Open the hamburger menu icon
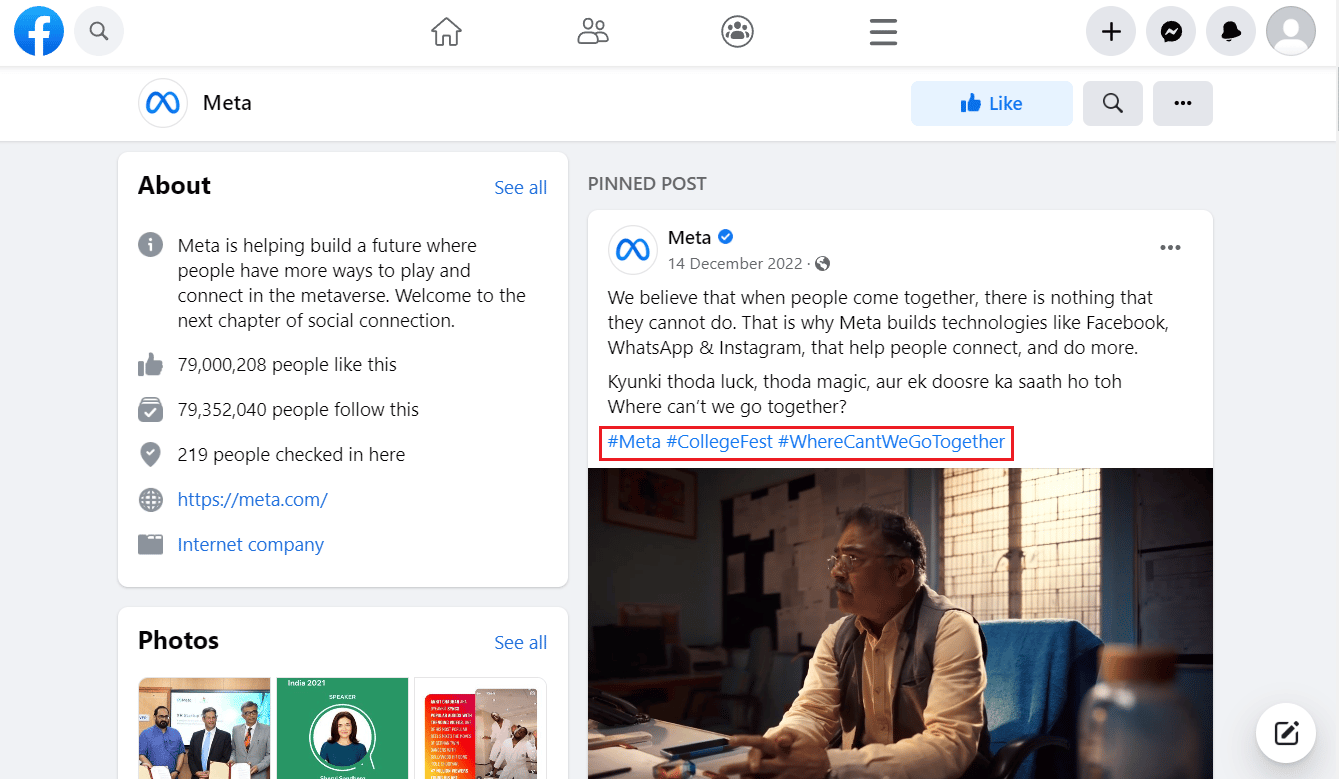The height and width of the screenshot is (779, 1339). 883,32
